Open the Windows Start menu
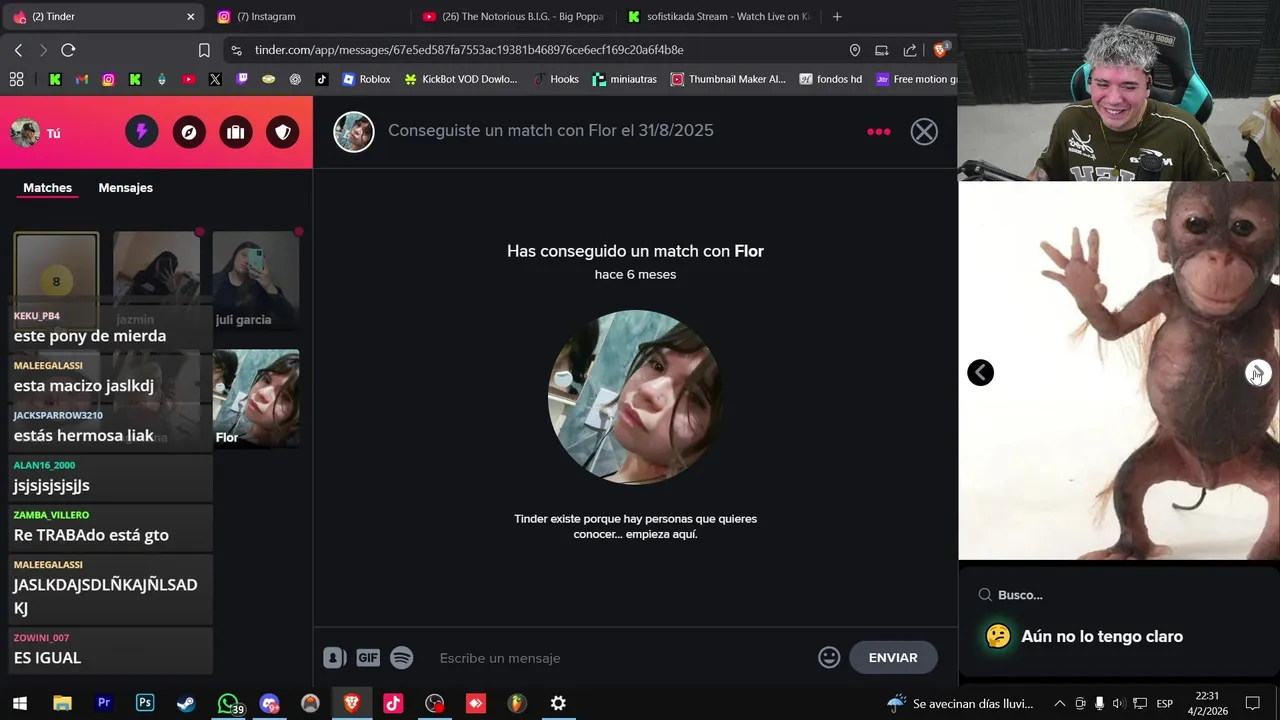This screenshot has height=720, width=1280. tap(19, 703)
